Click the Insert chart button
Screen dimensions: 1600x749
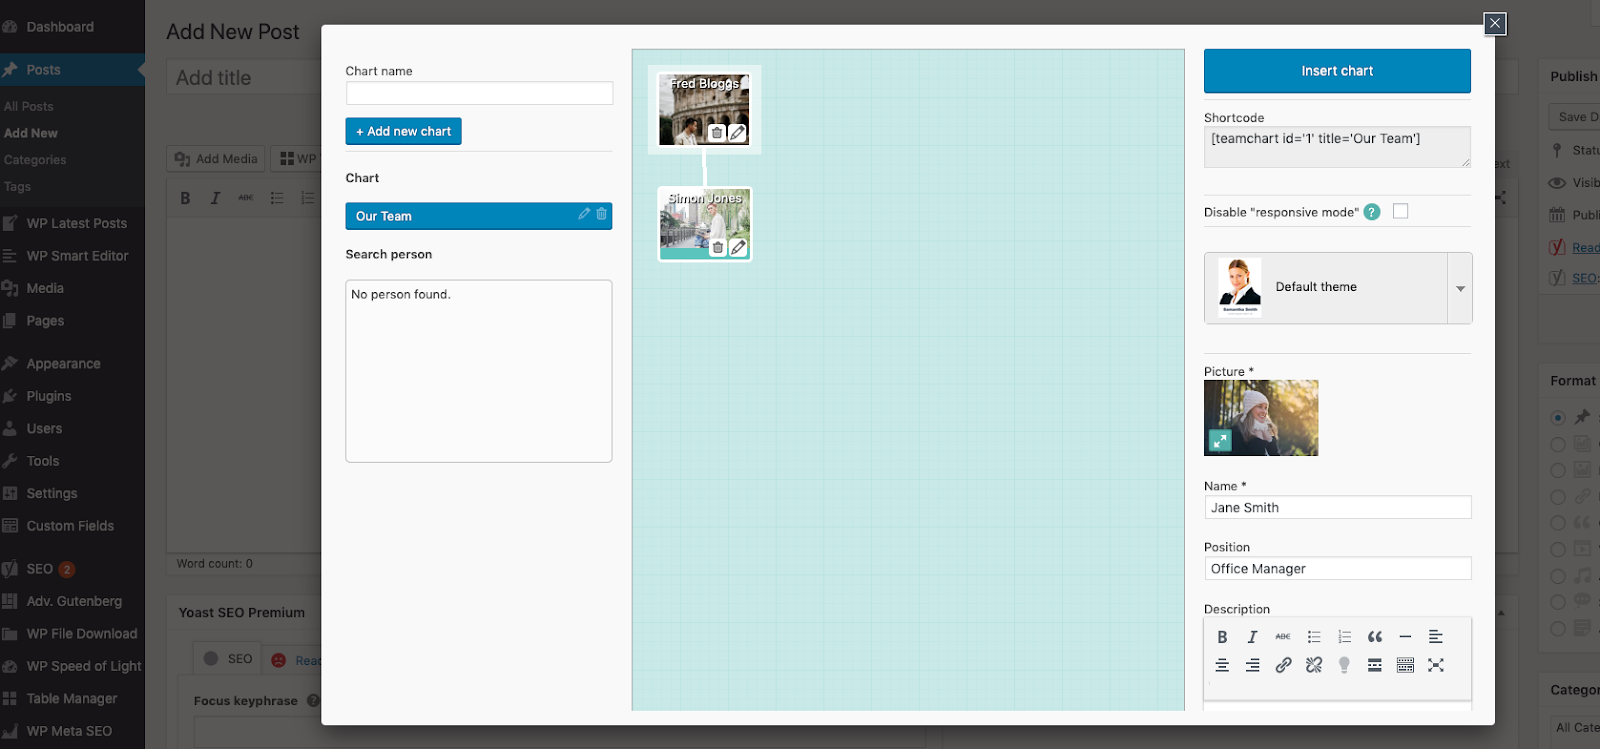tap(1337, 71)
